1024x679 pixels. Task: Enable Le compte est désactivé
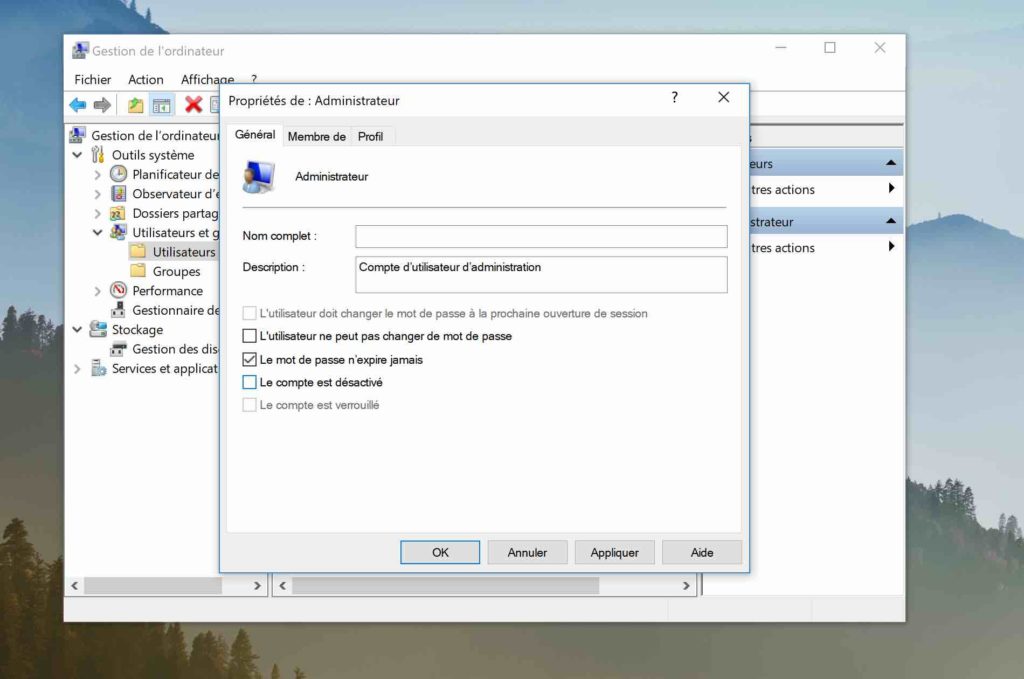click(249, 382)
